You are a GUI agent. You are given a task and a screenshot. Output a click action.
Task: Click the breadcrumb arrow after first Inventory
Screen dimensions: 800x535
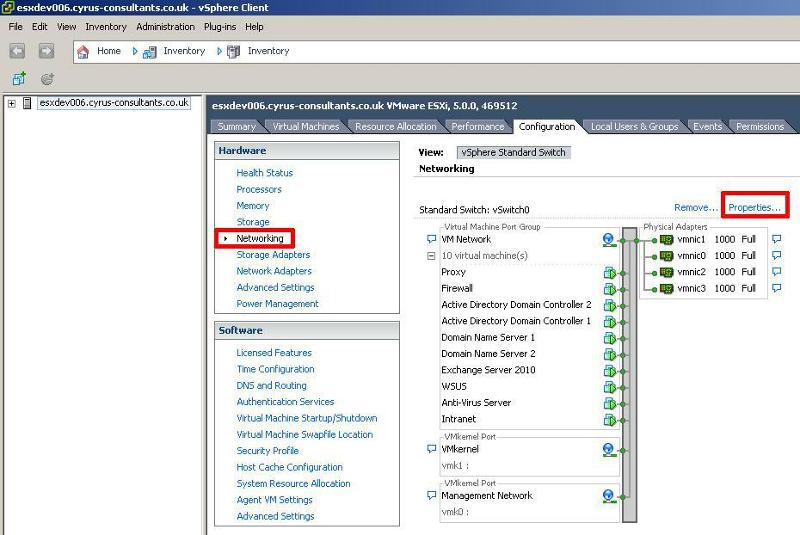tap(219, 51)
